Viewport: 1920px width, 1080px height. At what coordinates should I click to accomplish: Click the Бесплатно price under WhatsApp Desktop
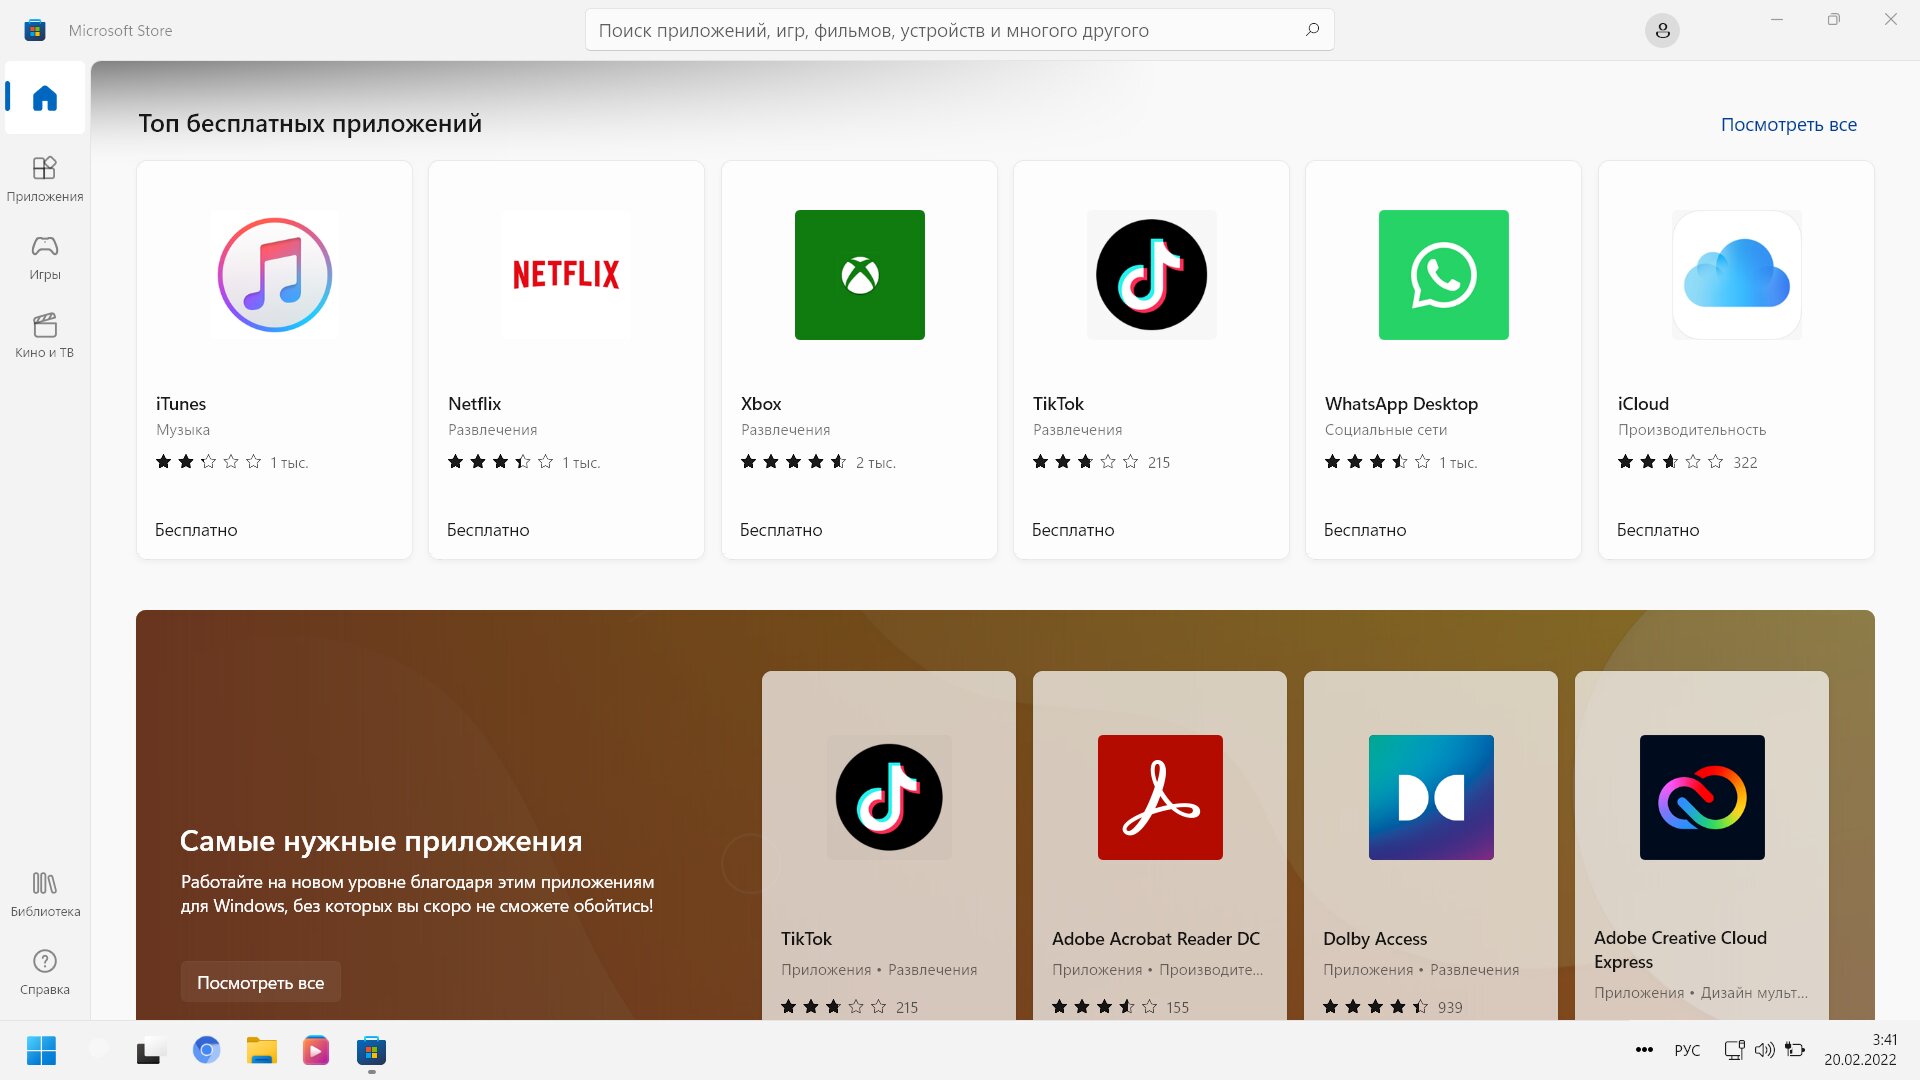pyautogui.click(x=1365, y=530)
